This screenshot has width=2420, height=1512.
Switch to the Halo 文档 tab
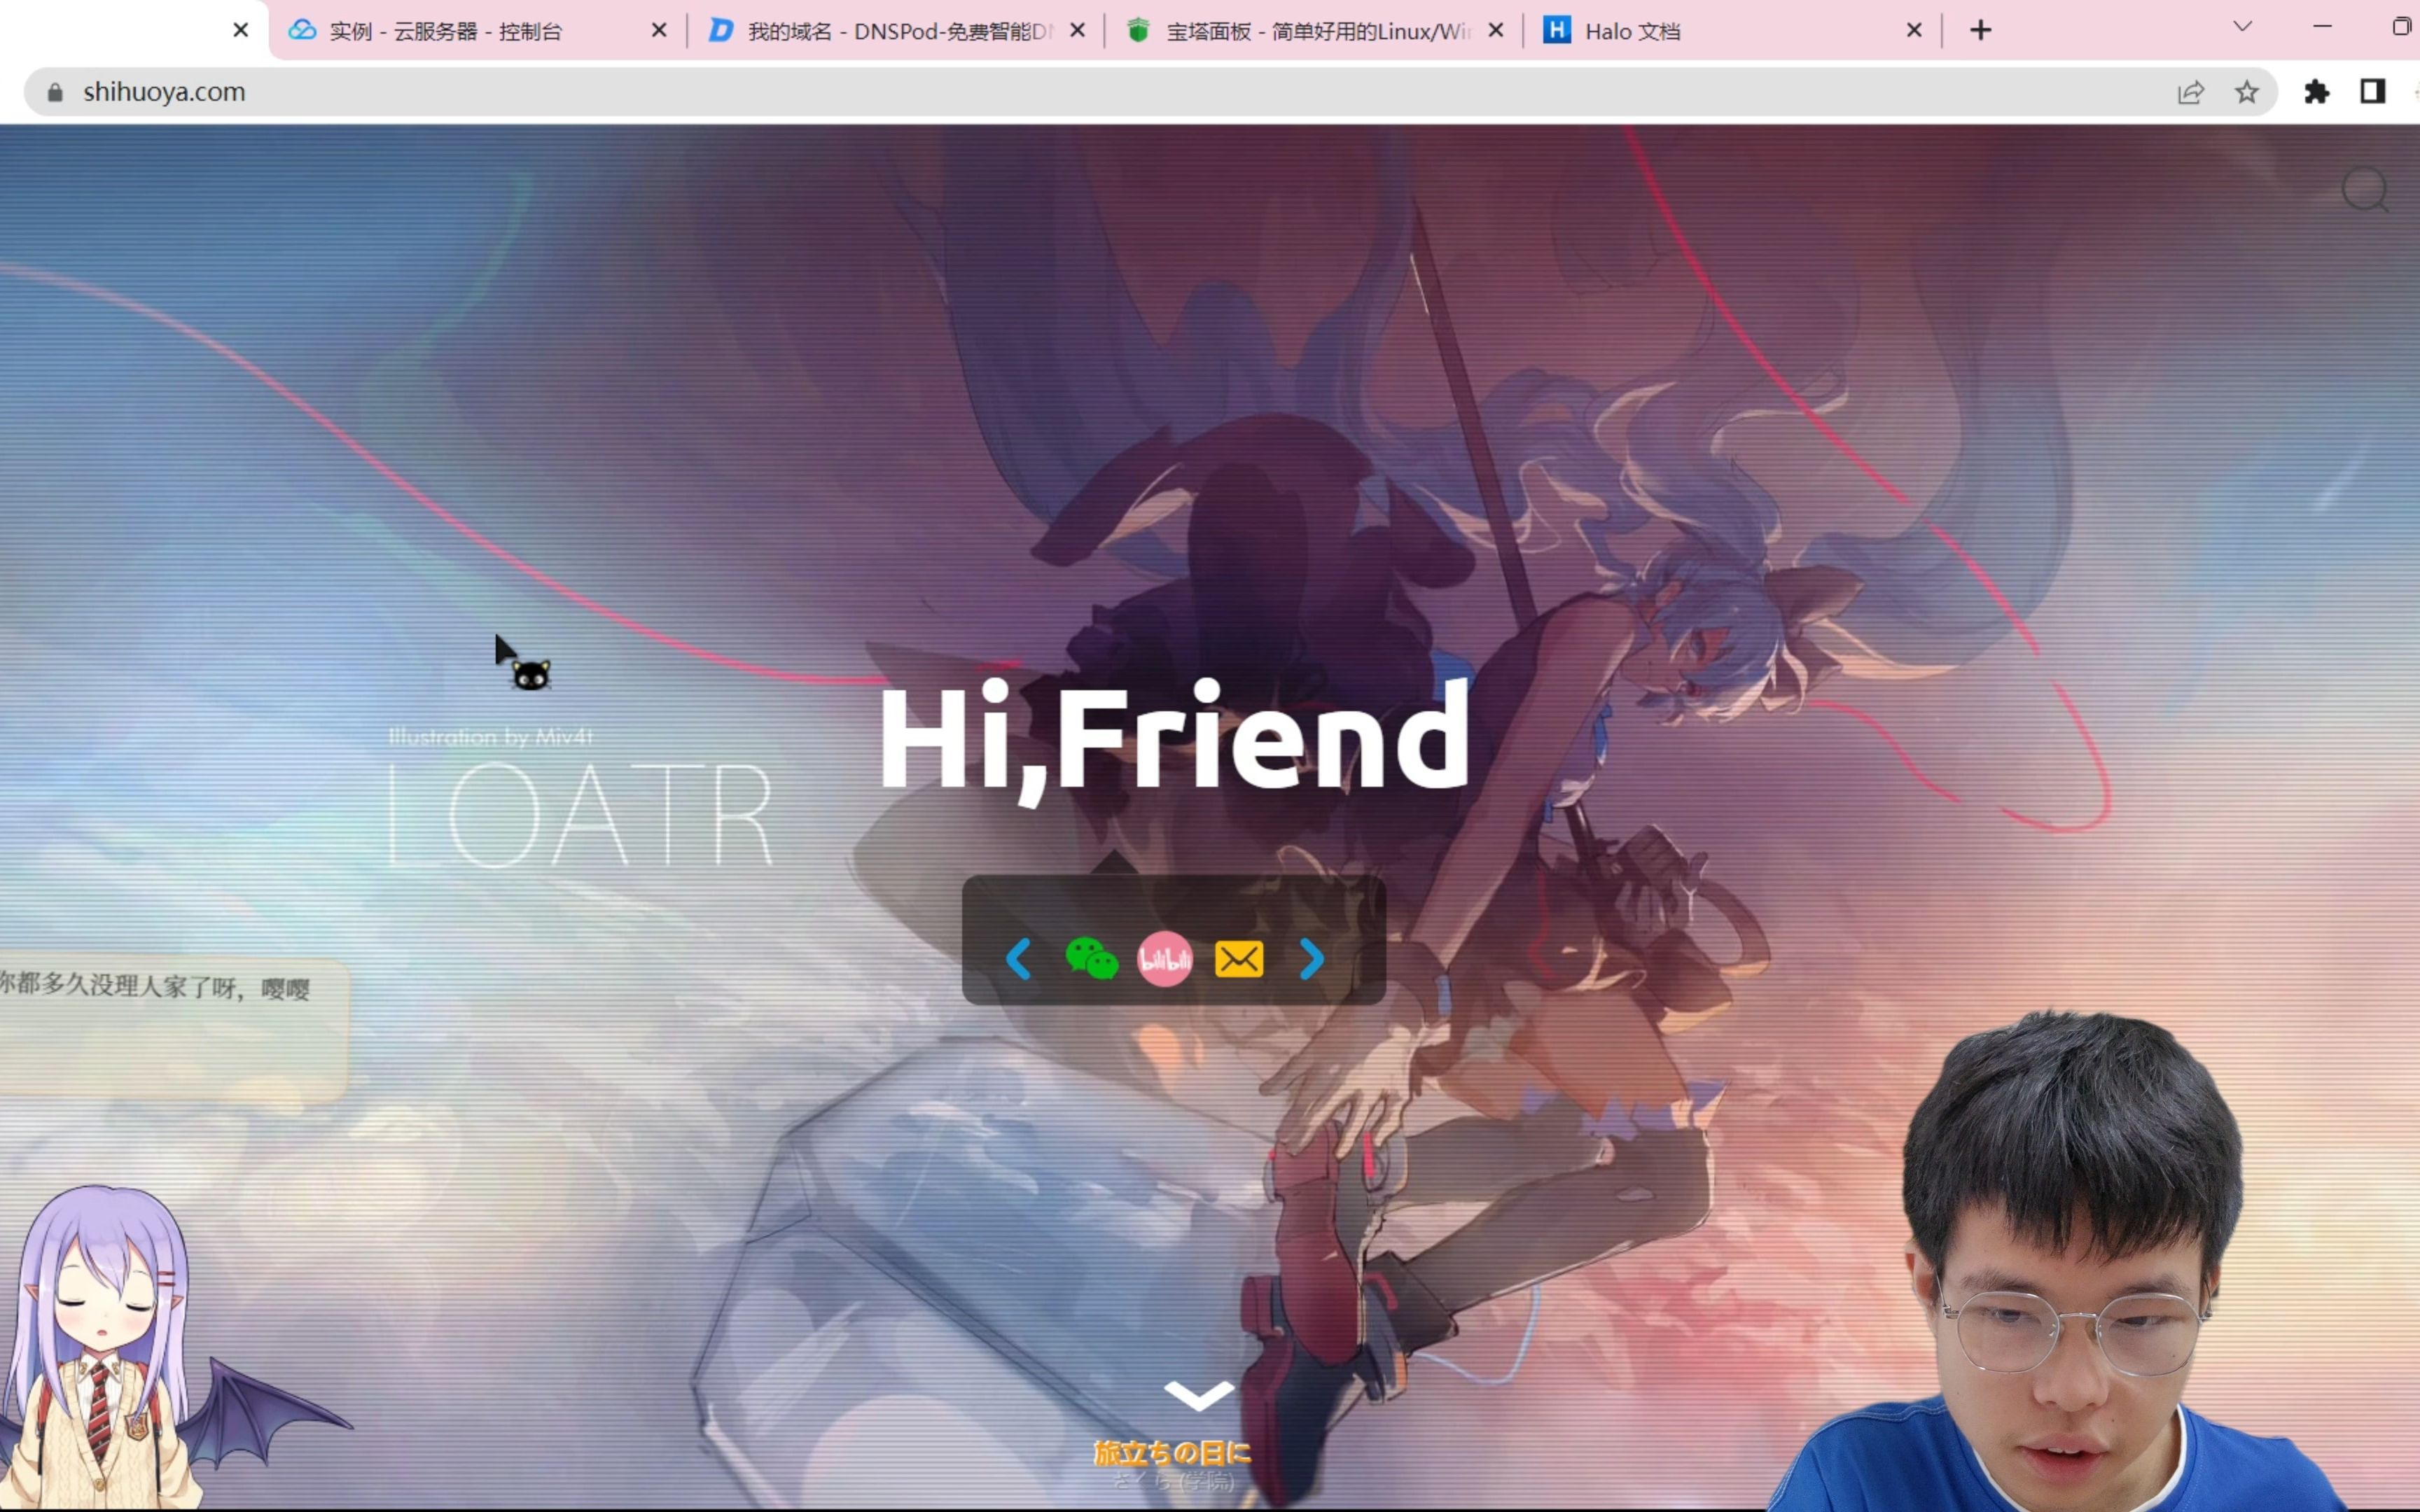pyautogui.click(x=1733, y=31)
